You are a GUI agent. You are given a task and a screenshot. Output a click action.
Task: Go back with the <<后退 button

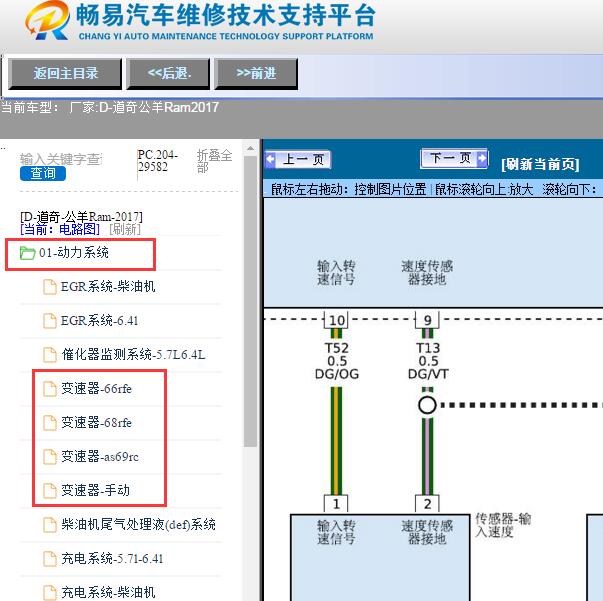coord(169,73)
